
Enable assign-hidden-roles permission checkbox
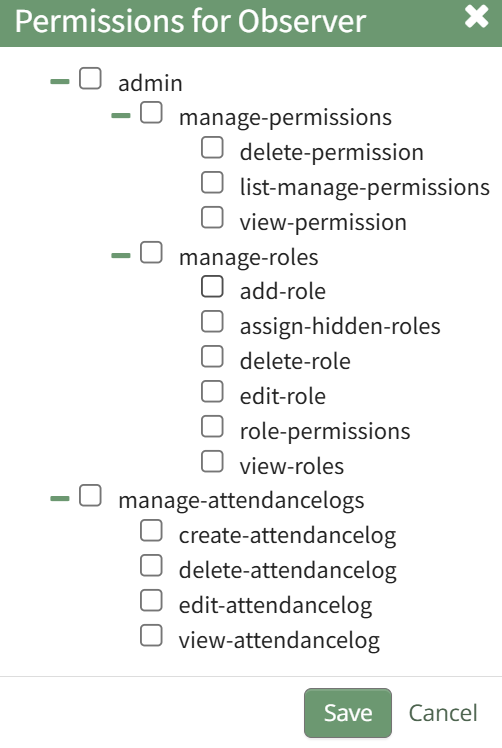(212, 322)
